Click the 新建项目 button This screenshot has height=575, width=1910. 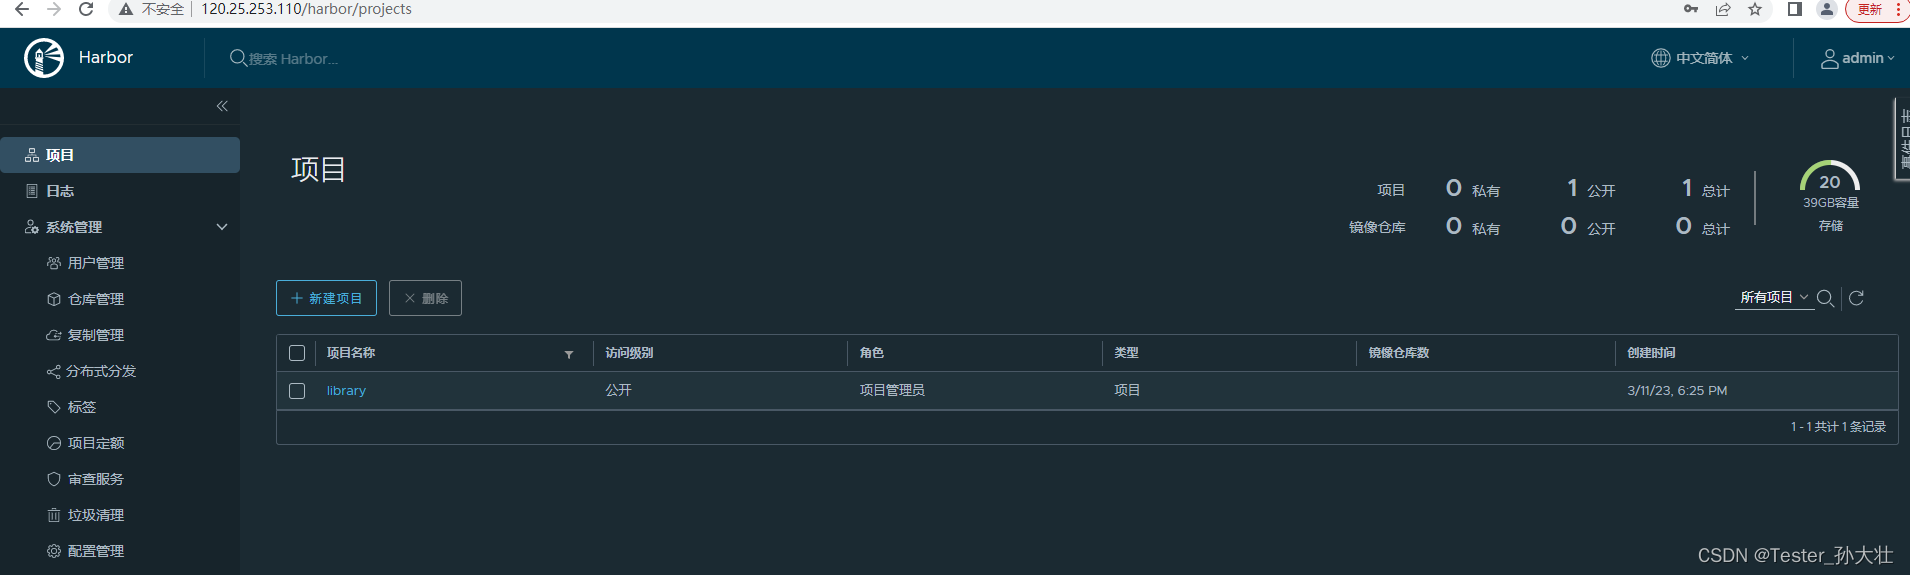pyautogui.click(x=326, y=298)
